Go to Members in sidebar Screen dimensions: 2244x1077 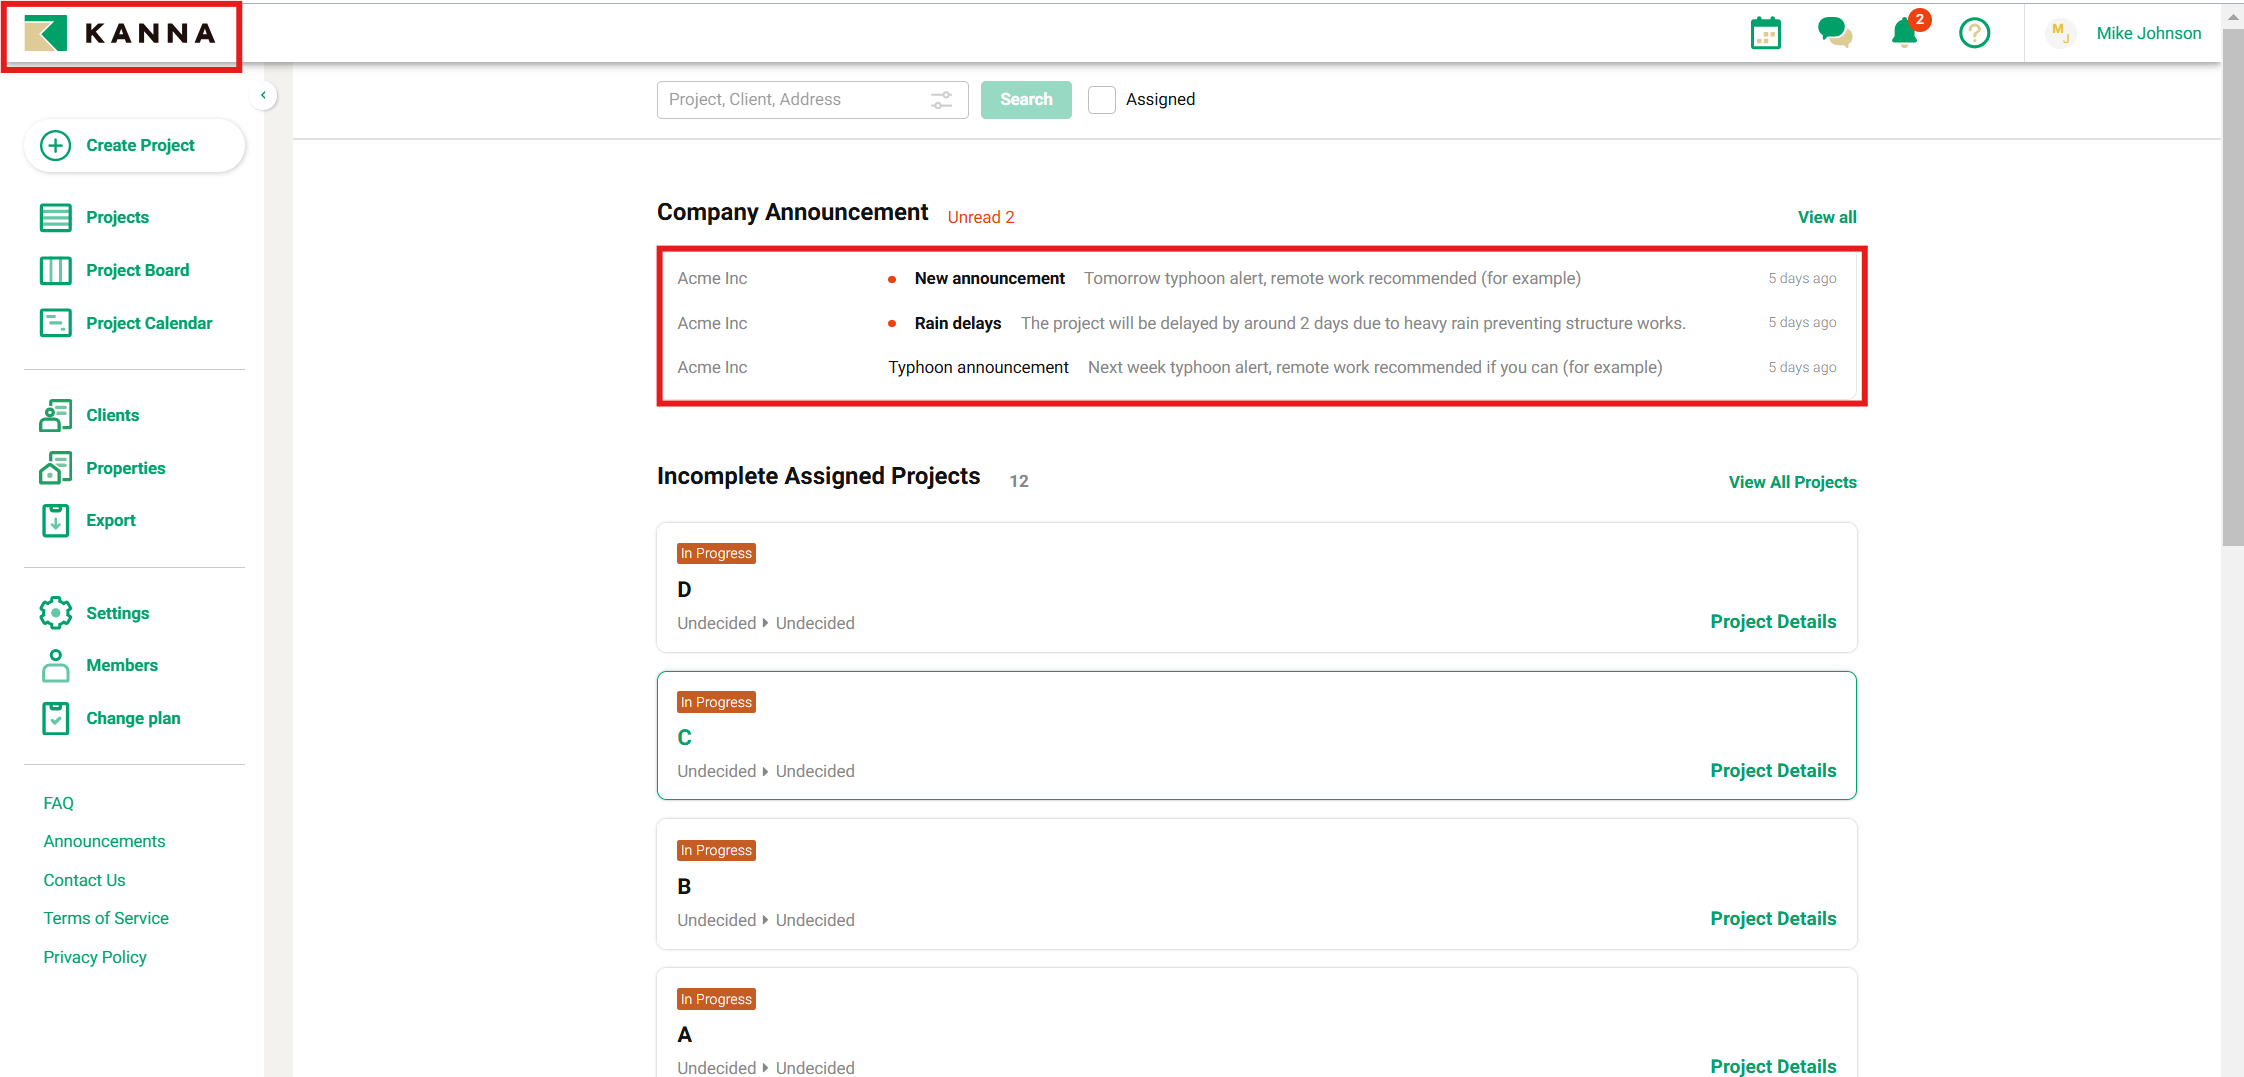121,665
